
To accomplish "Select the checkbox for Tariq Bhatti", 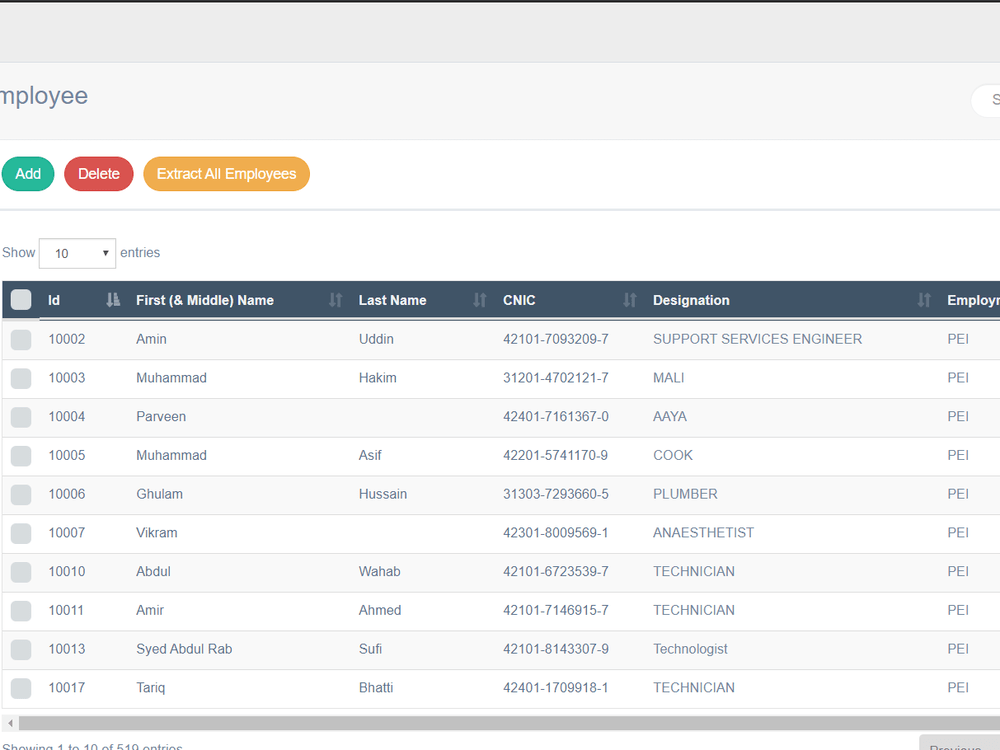I will coord(21,688).
